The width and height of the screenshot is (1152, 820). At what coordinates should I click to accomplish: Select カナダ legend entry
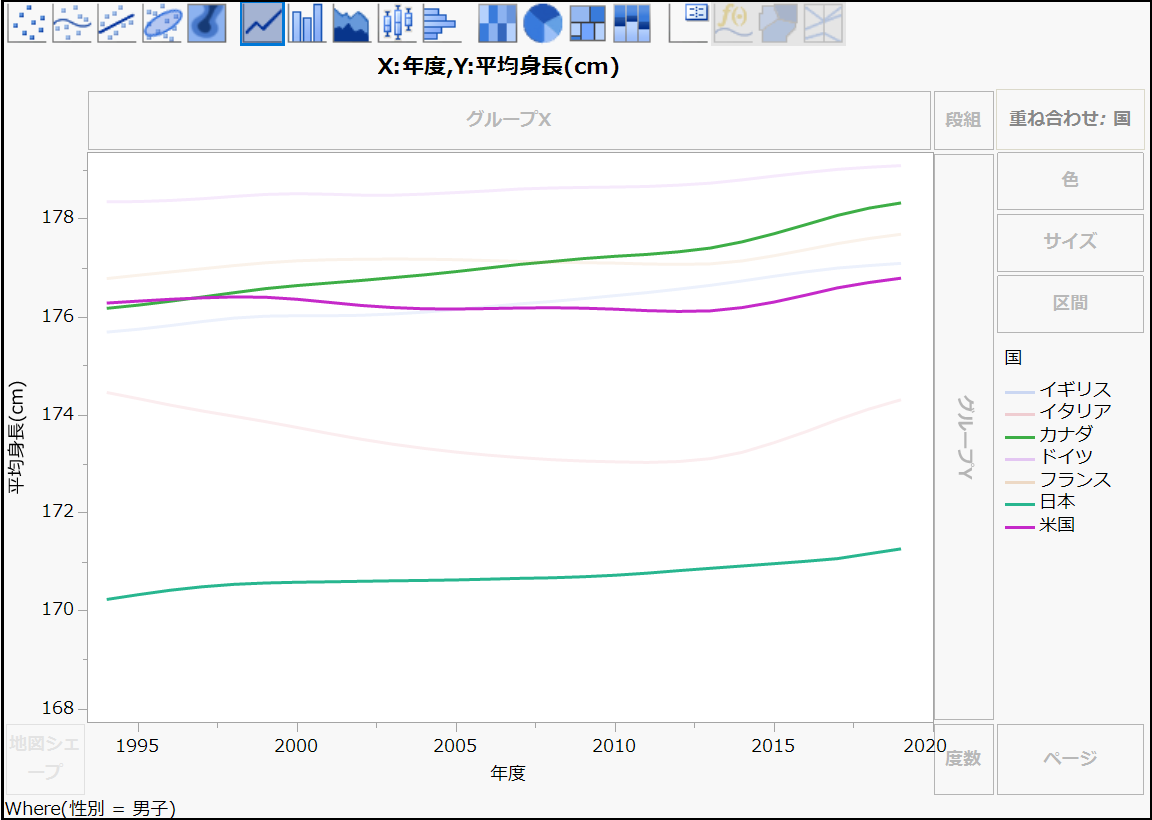(1065, 434)
